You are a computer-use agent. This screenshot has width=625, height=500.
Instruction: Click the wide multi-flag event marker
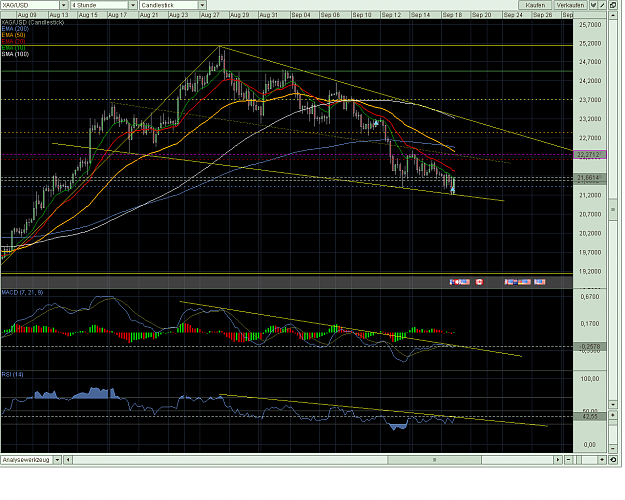pyautogui.click(x=517, y=282)
